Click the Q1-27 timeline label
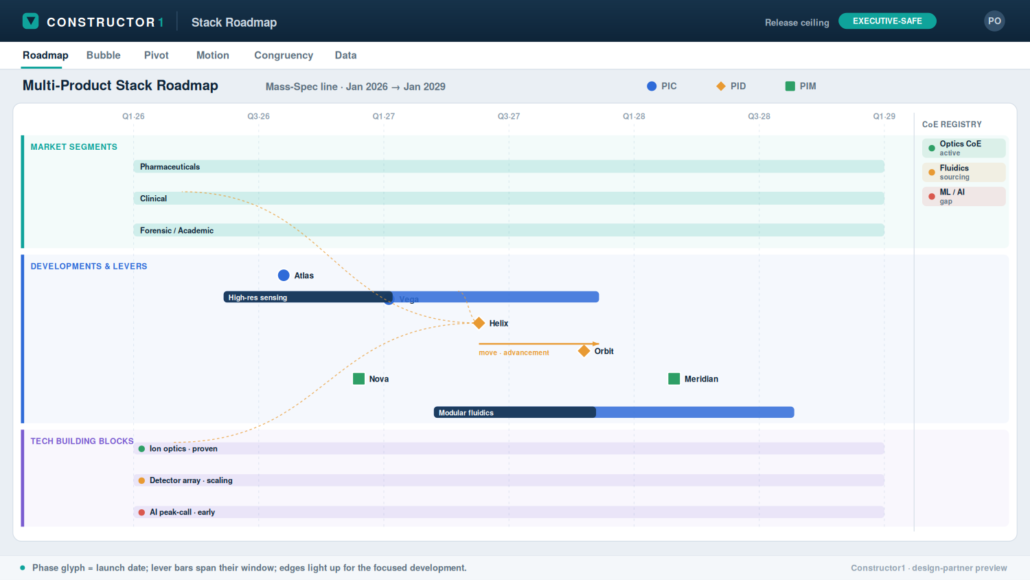This screenshot has width=1030, height=580. coord(384,116)
